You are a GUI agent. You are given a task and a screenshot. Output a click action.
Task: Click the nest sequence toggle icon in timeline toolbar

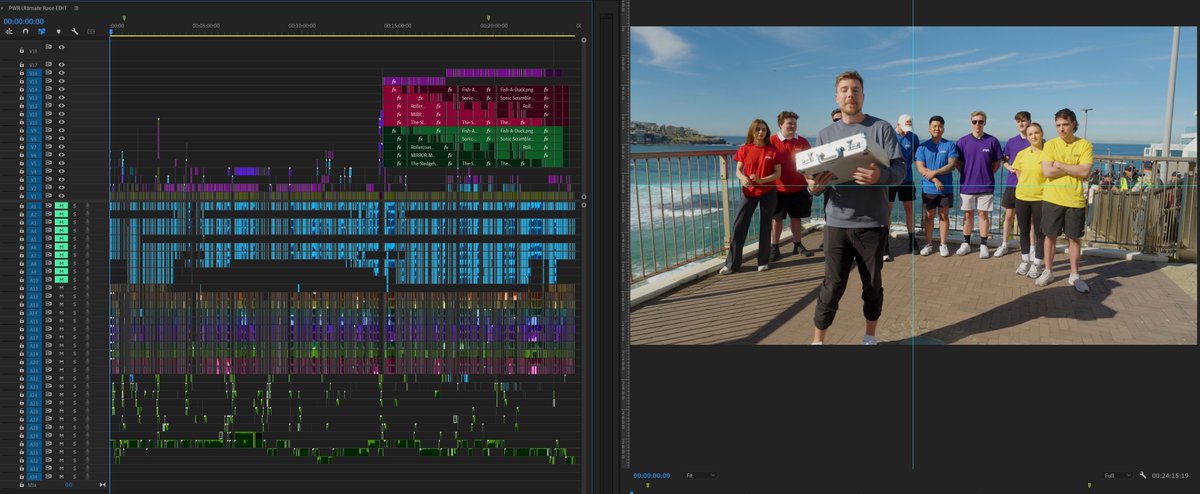(x=9, y=32)
